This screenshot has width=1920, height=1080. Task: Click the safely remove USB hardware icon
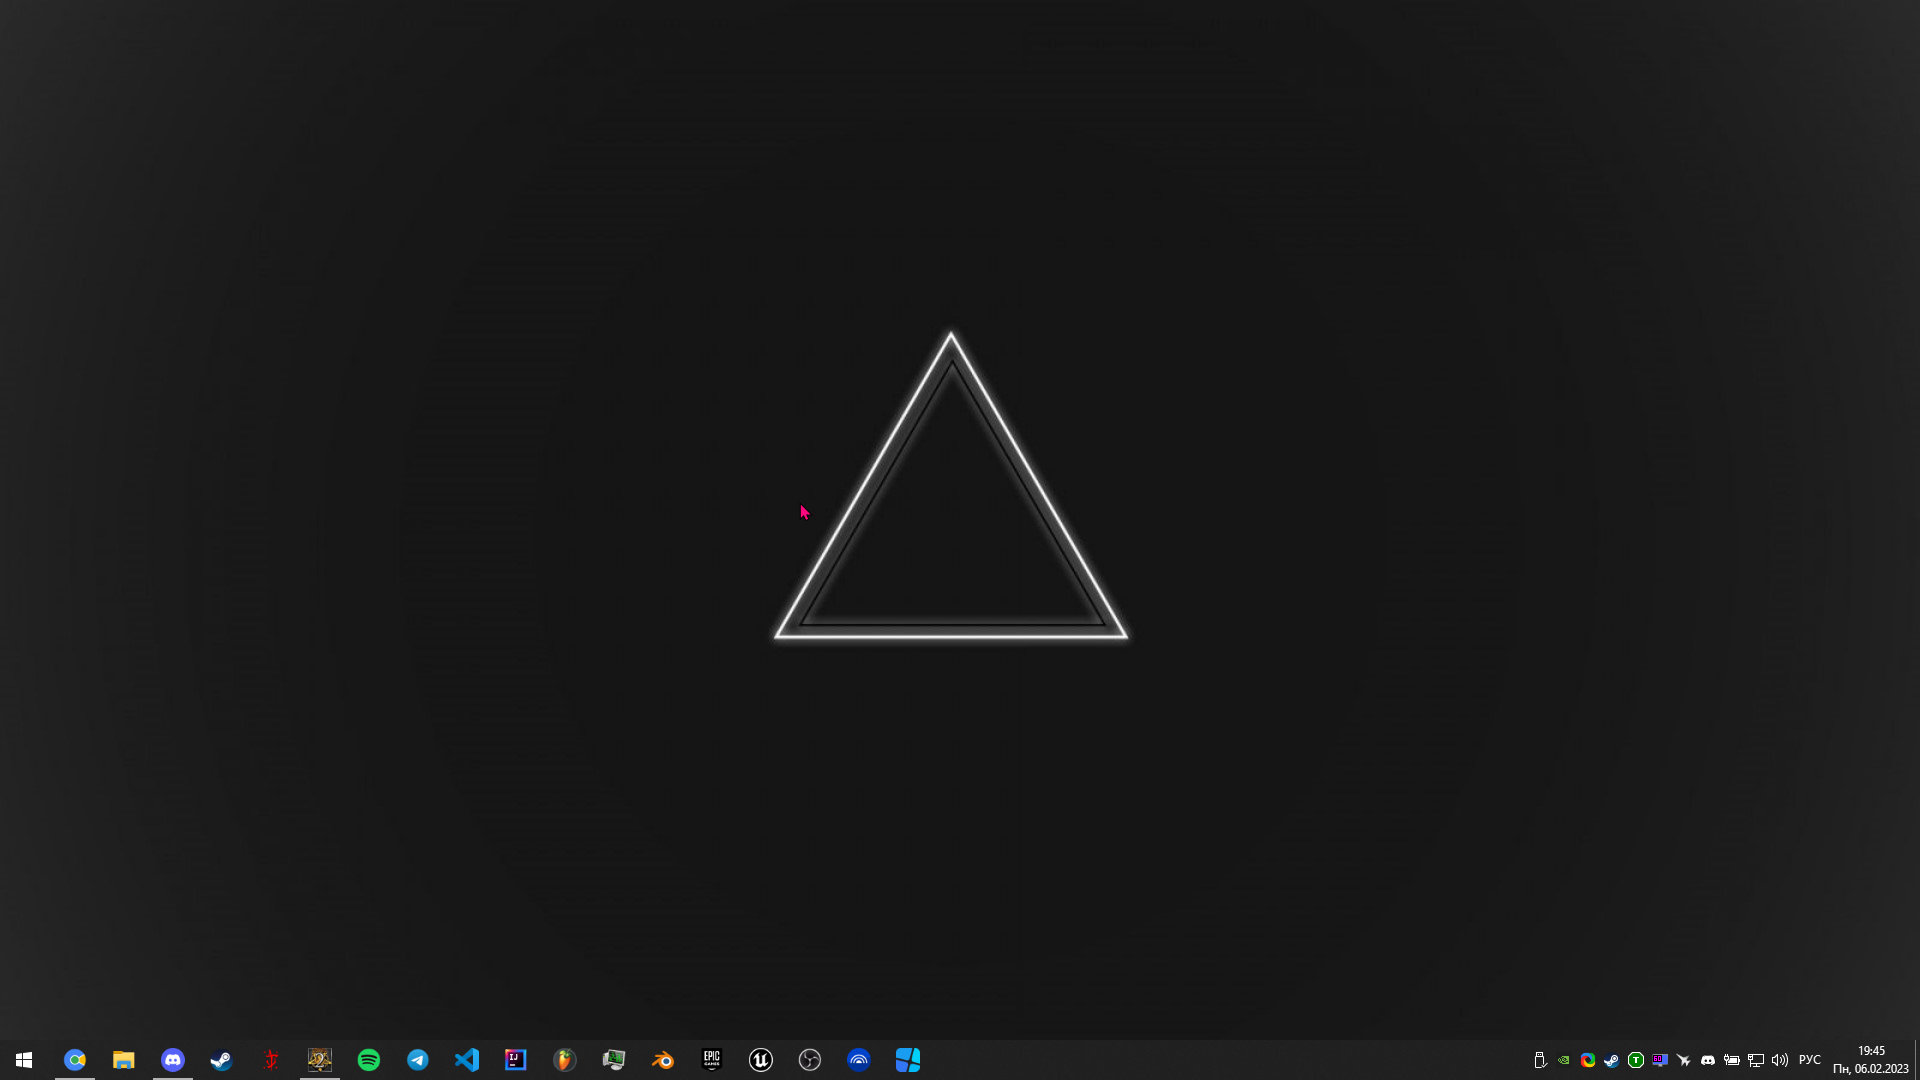pos(1540,1060)
